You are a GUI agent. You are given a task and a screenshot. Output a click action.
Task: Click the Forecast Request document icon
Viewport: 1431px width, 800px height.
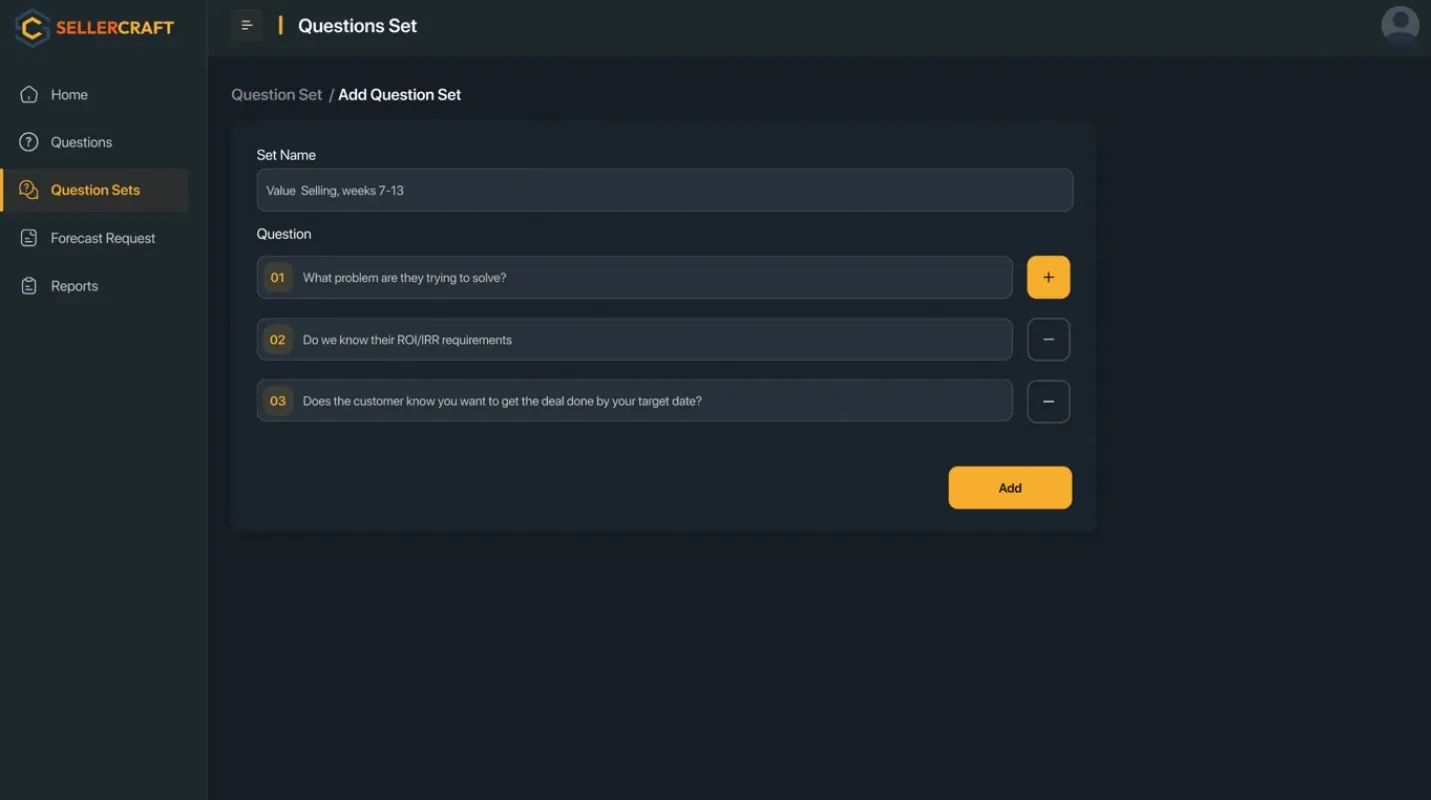point(29,238)
